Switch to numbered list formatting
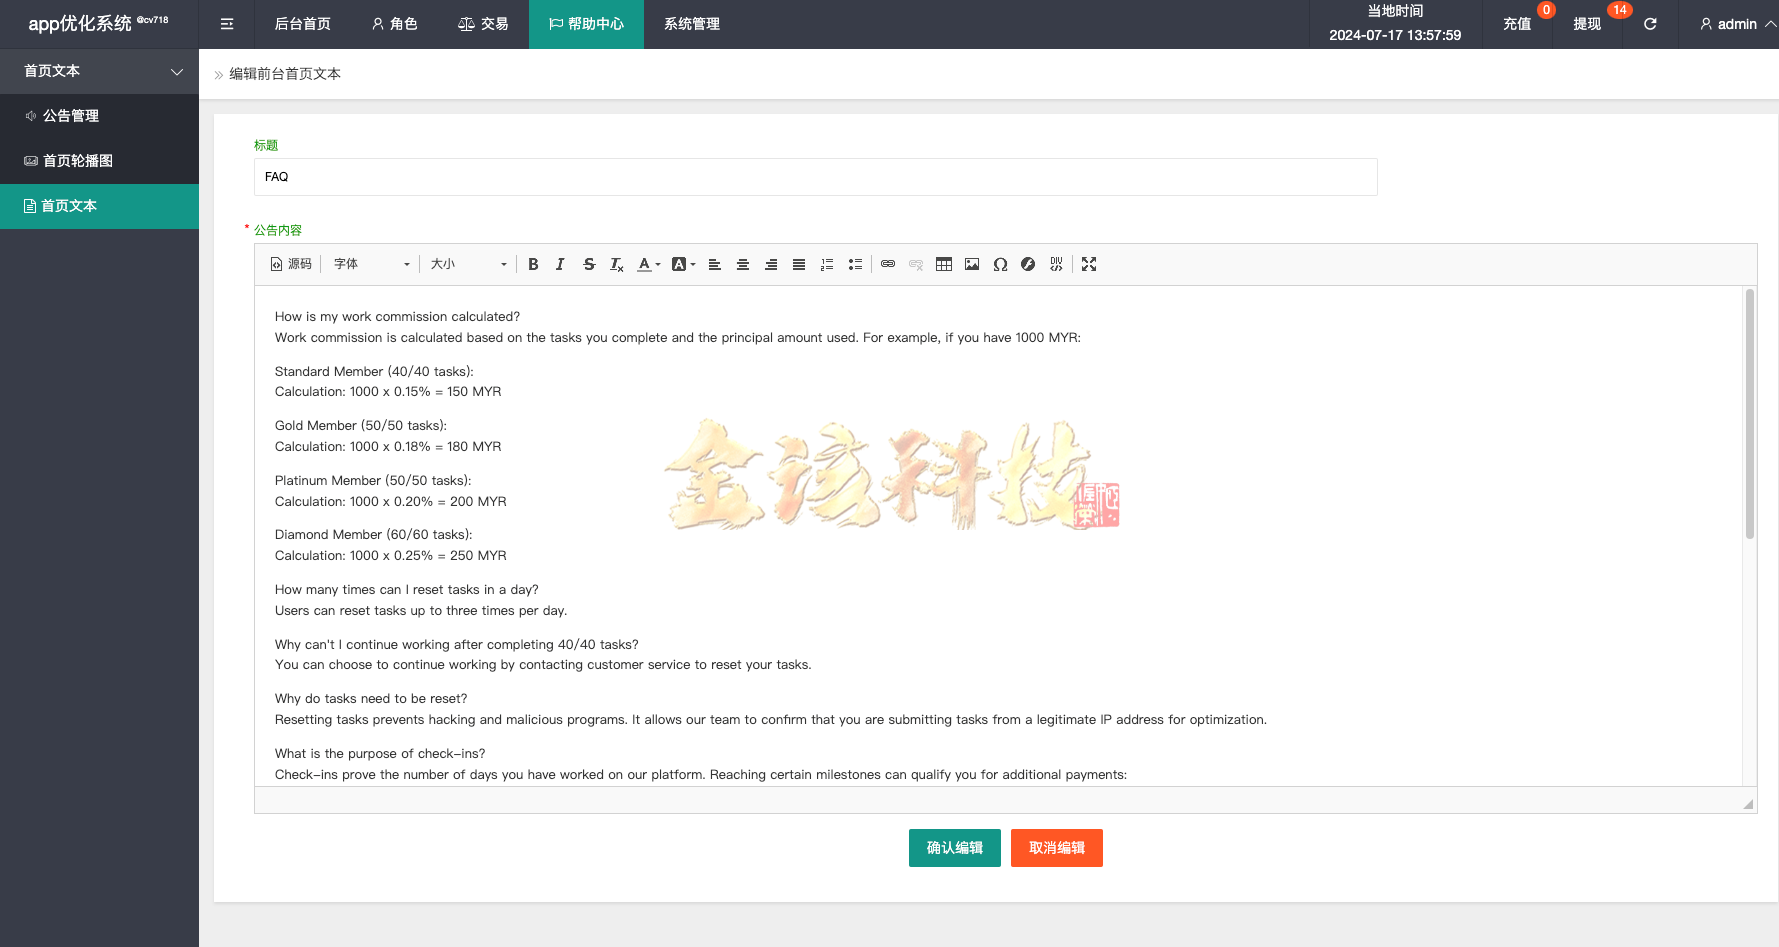The image size is (1779, 947). click(826, 264)
